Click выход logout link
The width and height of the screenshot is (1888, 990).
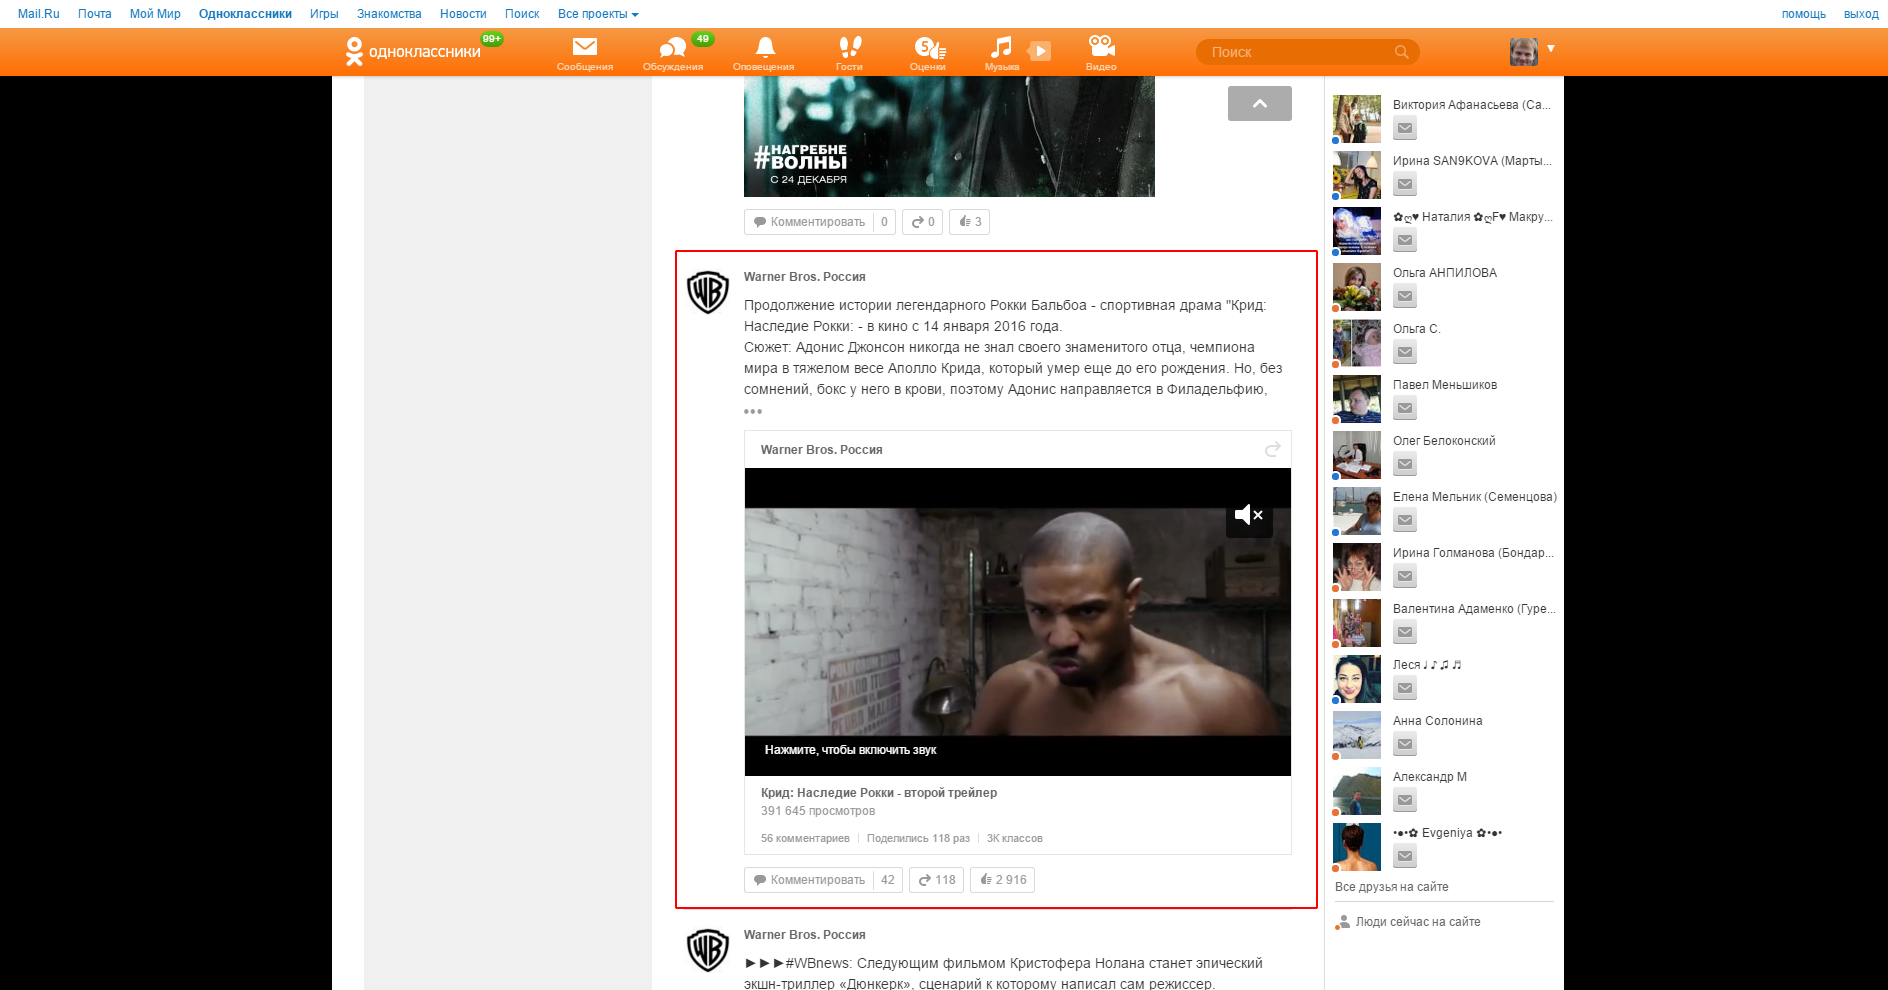(x=1861, y=14)
